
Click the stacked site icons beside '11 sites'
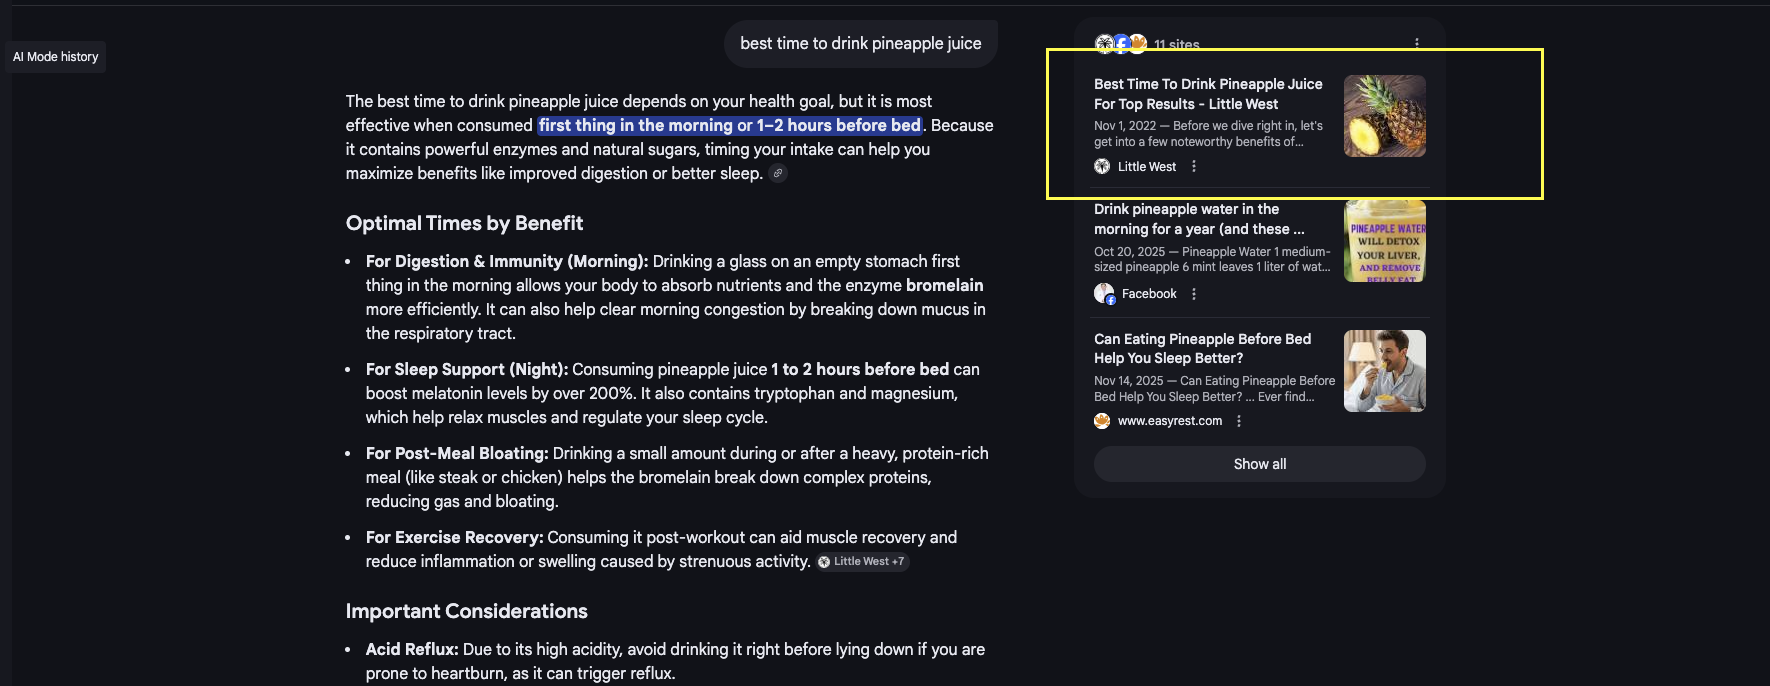pos(1120,43)
